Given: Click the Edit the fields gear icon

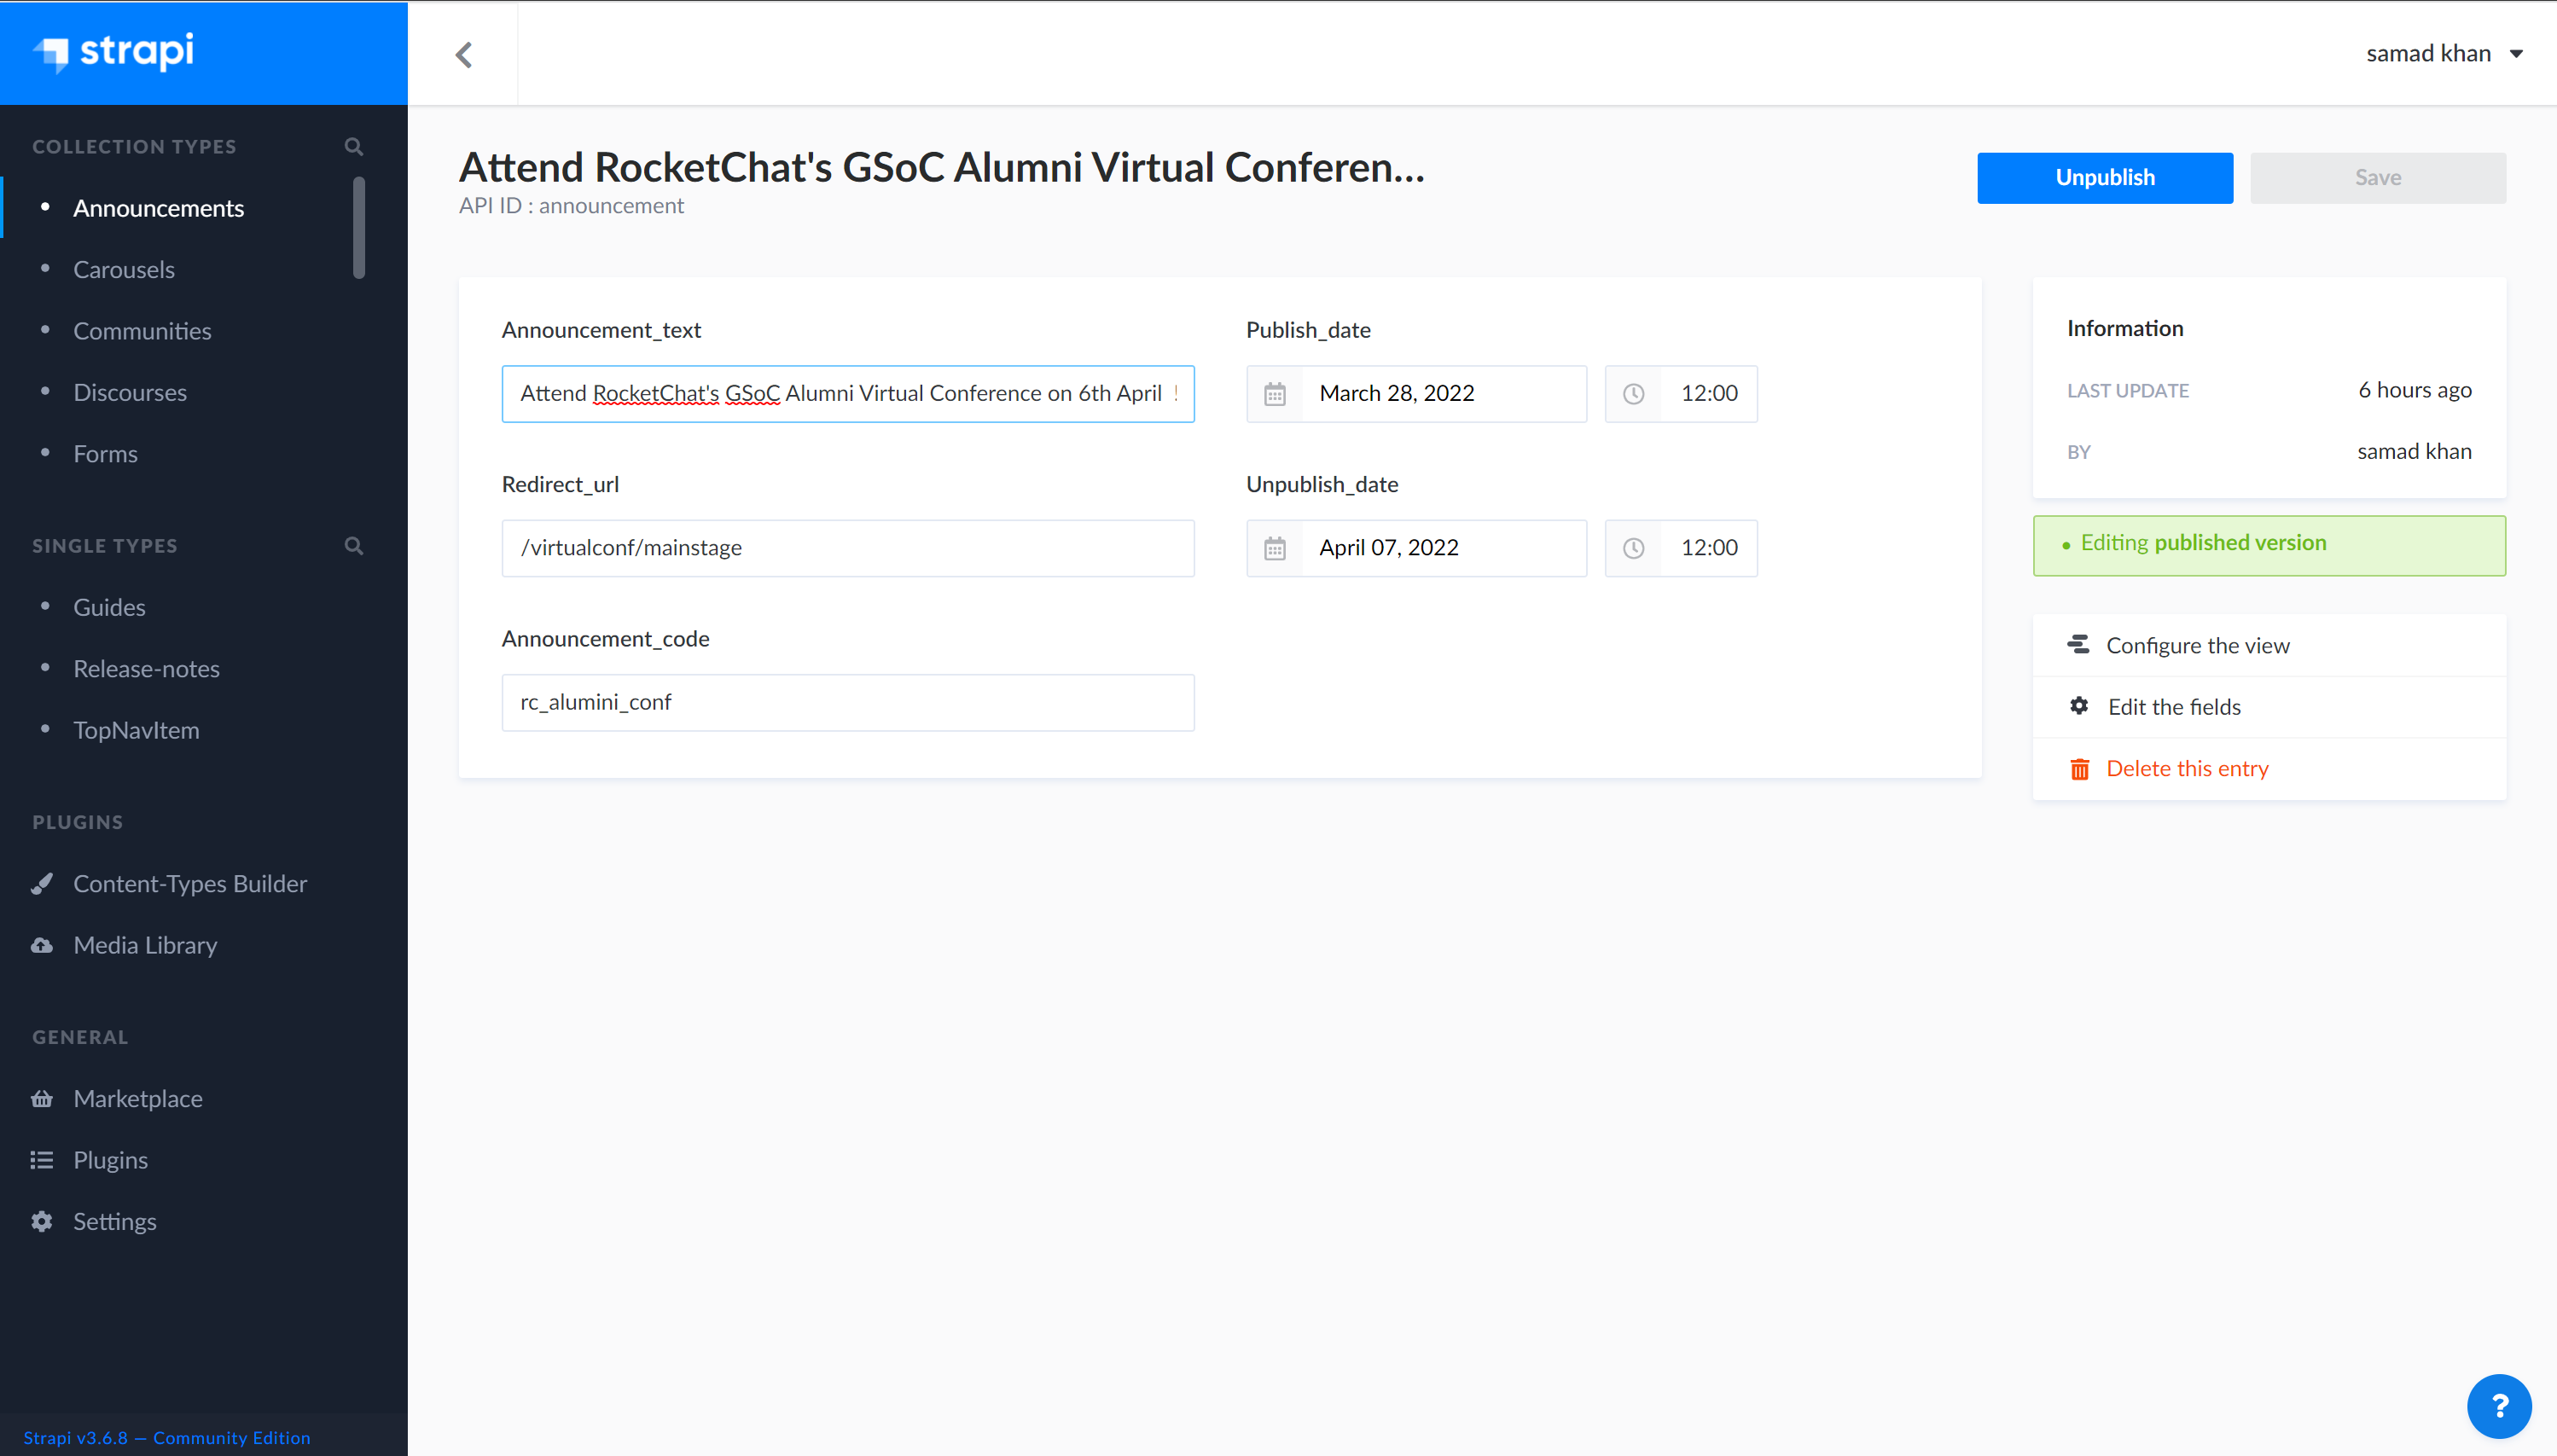Looking at the screenshot, I should click(2079, 707).
